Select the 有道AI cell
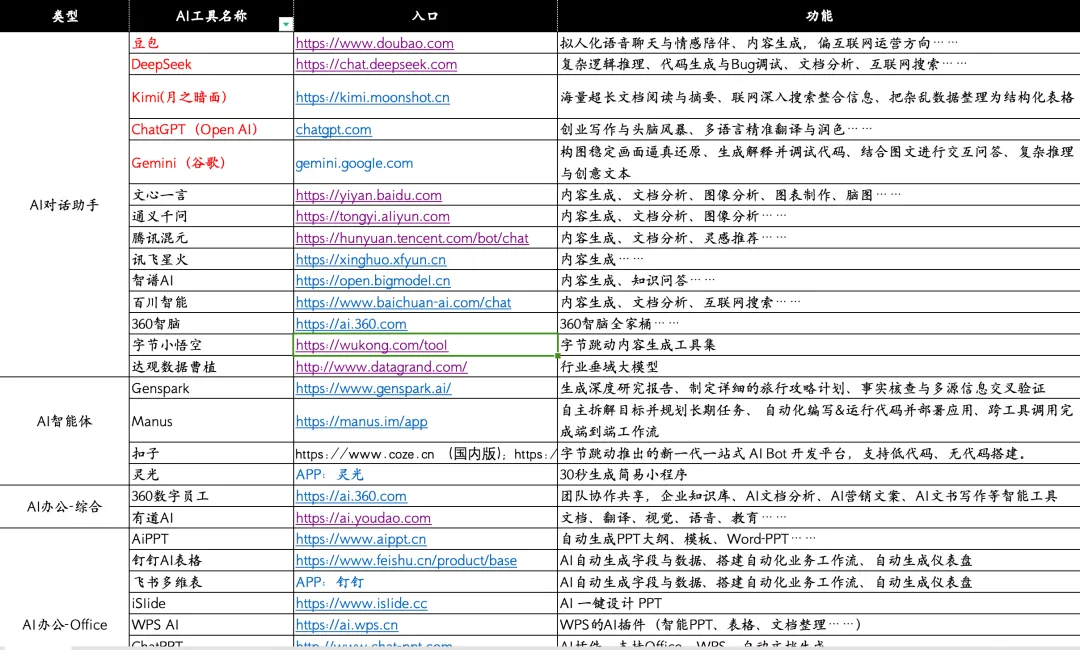The image size is (1080, 650). click(211, 518)
